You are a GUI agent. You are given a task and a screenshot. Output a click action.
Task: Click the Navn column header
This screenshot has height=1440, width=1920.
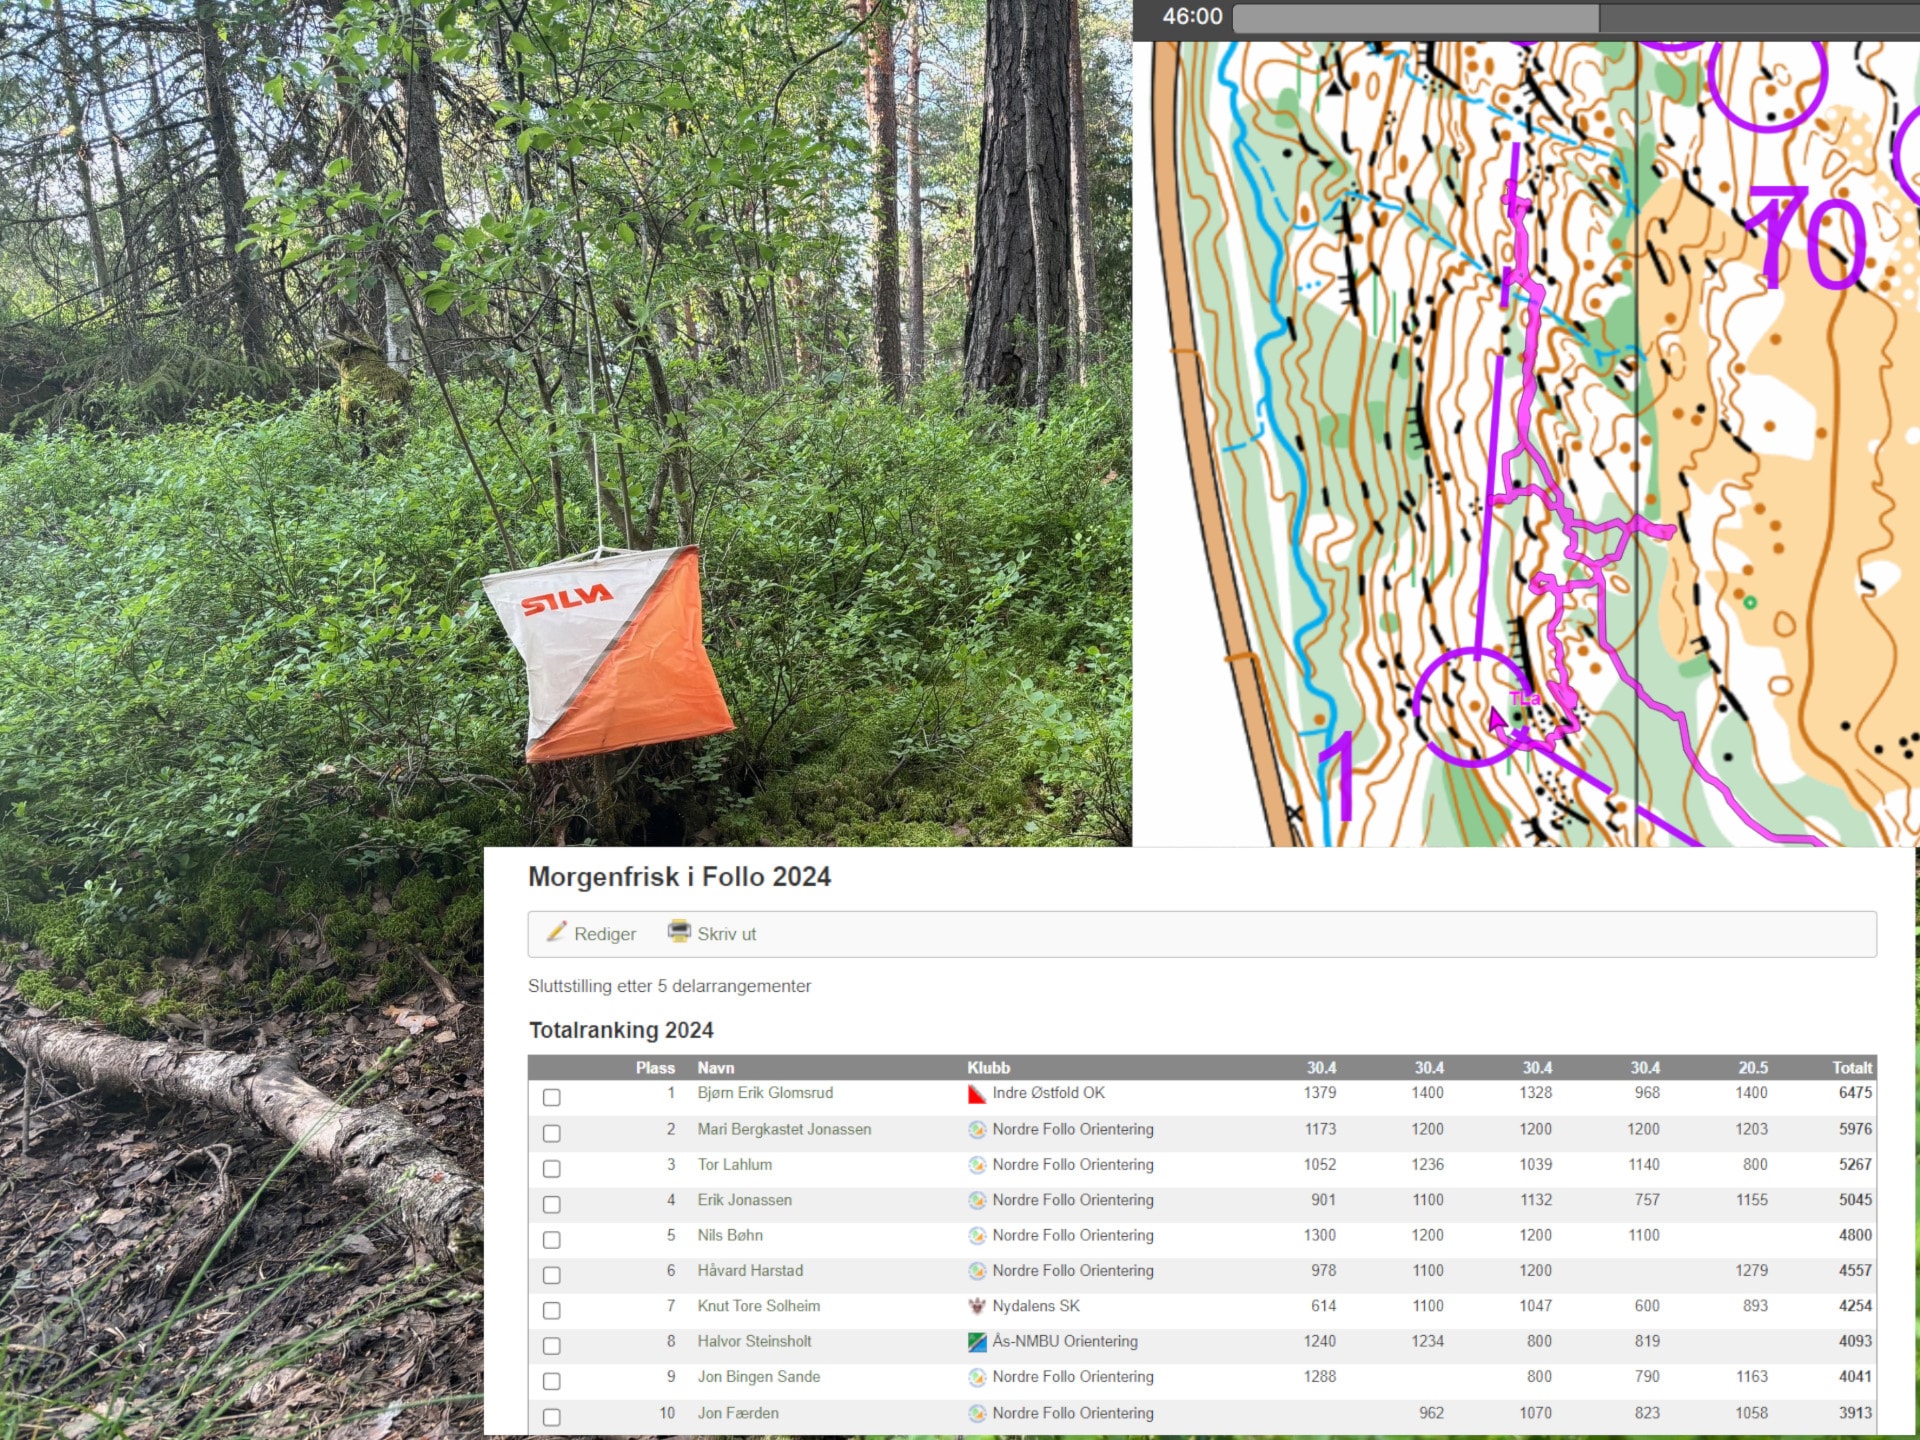pos(715,1068)
